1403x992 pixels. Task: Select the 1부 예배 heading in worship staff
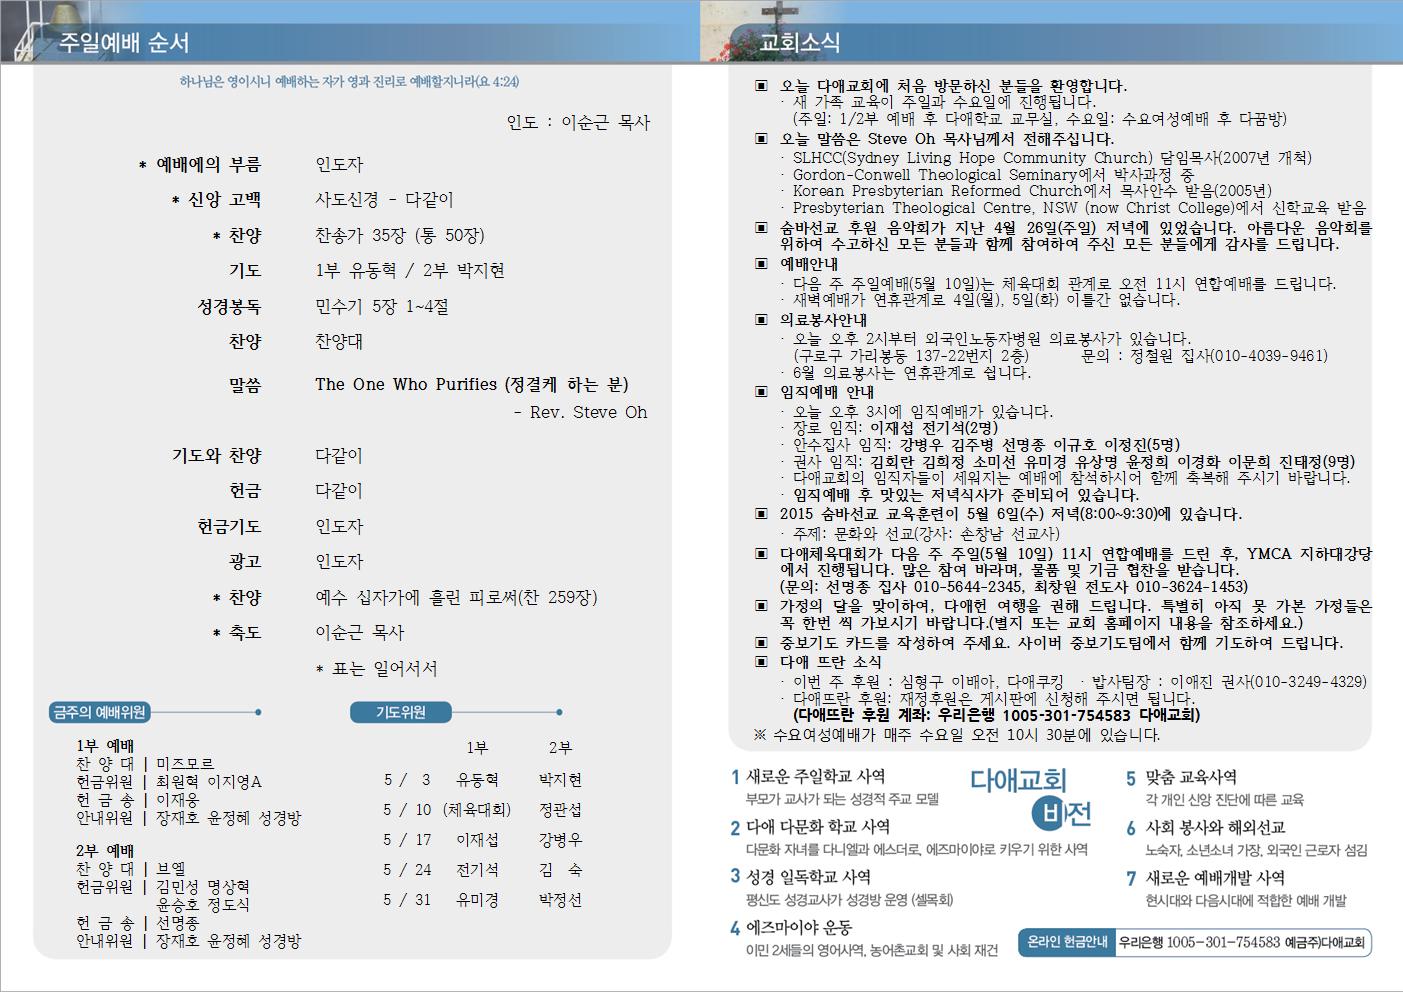click(105, 746)
